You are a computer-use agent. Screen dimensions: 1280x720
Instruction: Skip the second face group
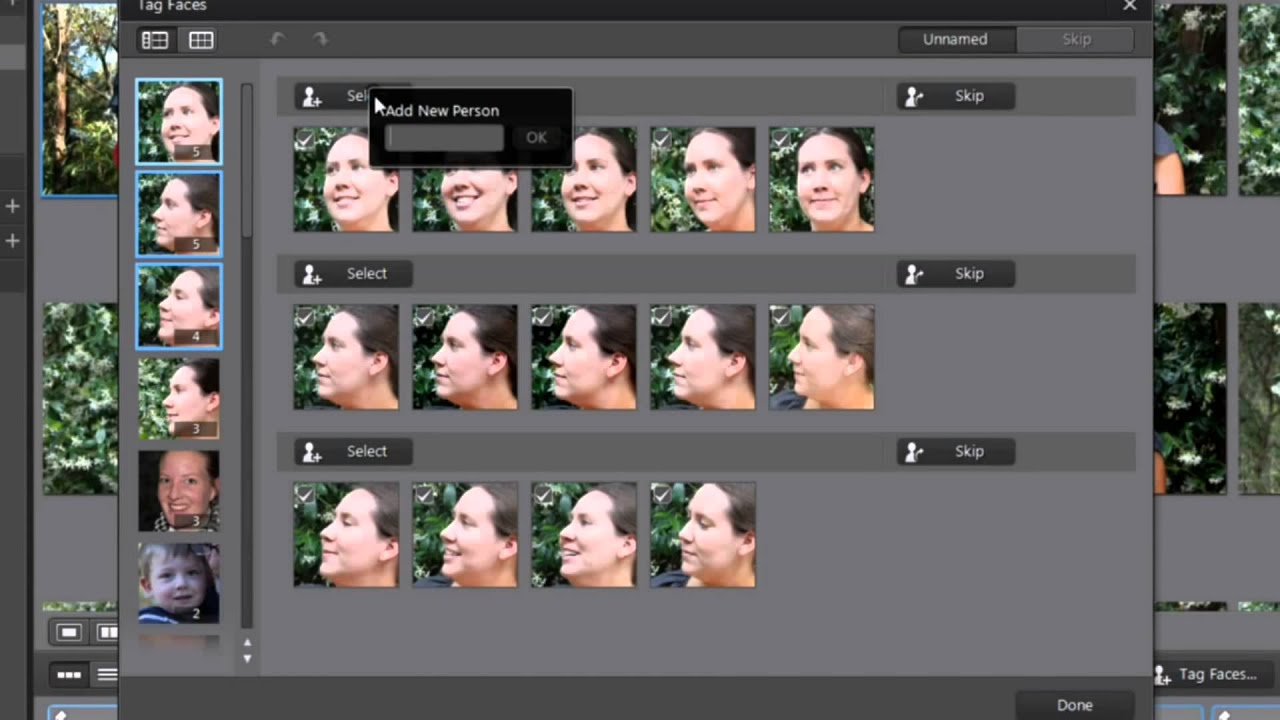pyautogui.click(x=956, y=274)
